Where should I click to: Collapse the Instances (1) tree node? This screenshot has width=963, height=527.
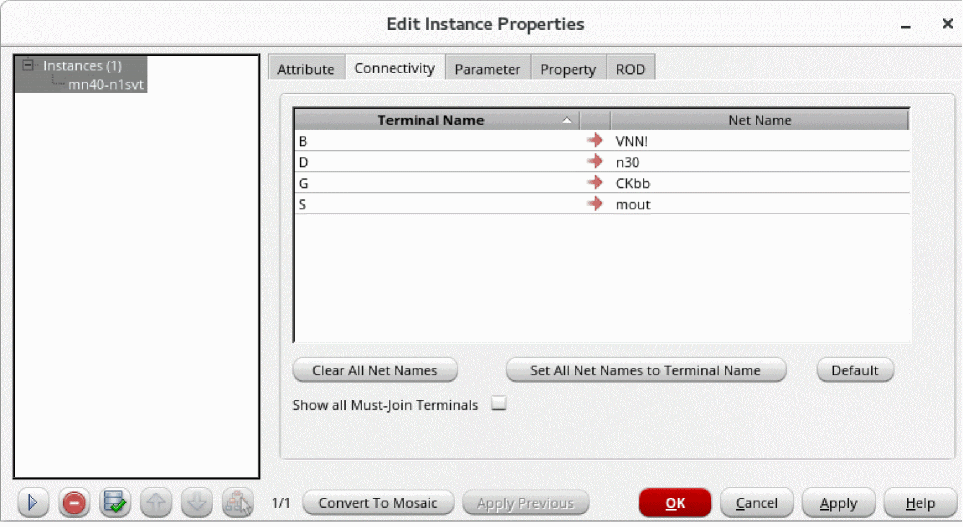click(x=28, y=64)
